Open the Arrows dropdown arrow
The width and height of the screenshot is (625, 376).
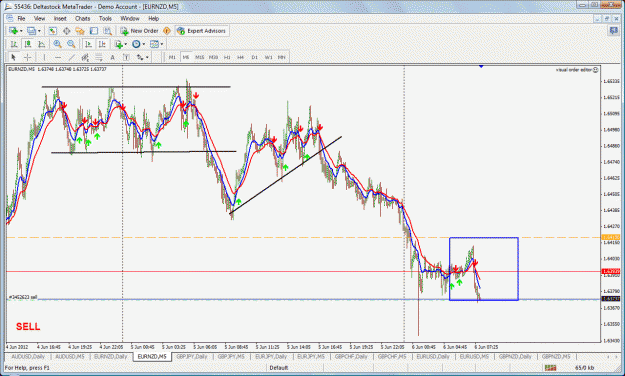(147, 57)
